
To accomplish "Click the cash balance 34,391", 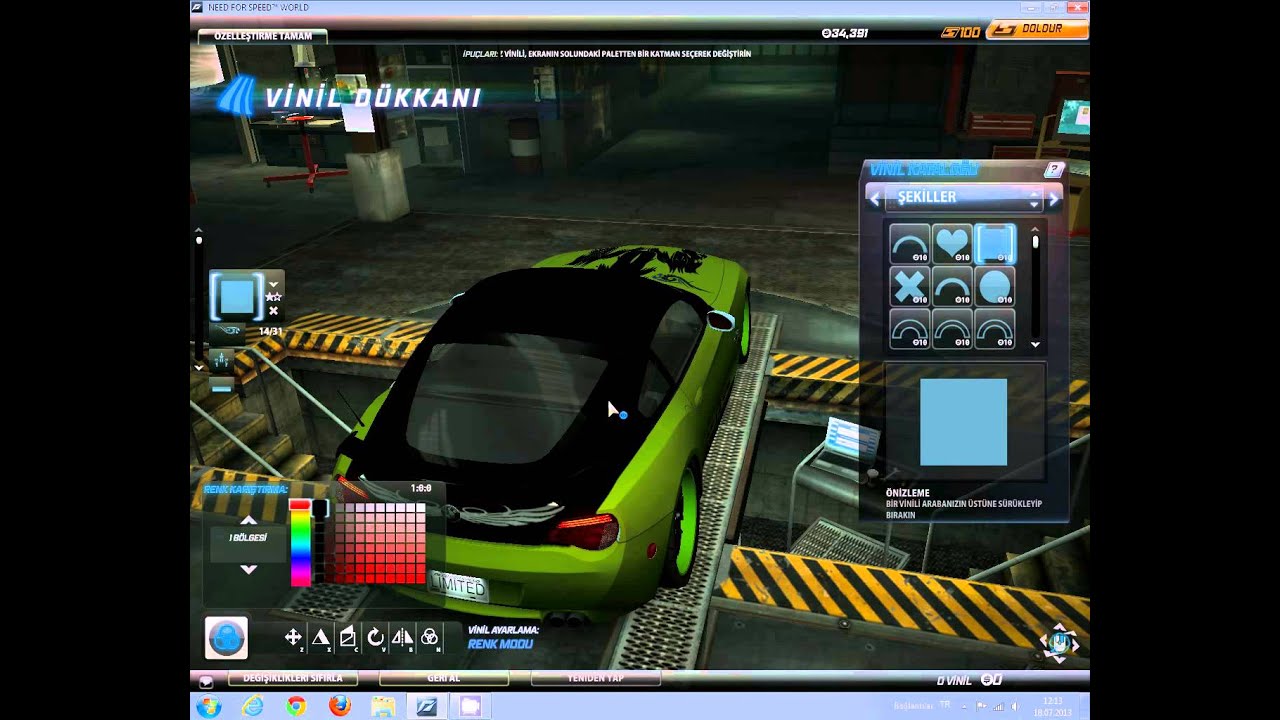I will coord(844,33).
